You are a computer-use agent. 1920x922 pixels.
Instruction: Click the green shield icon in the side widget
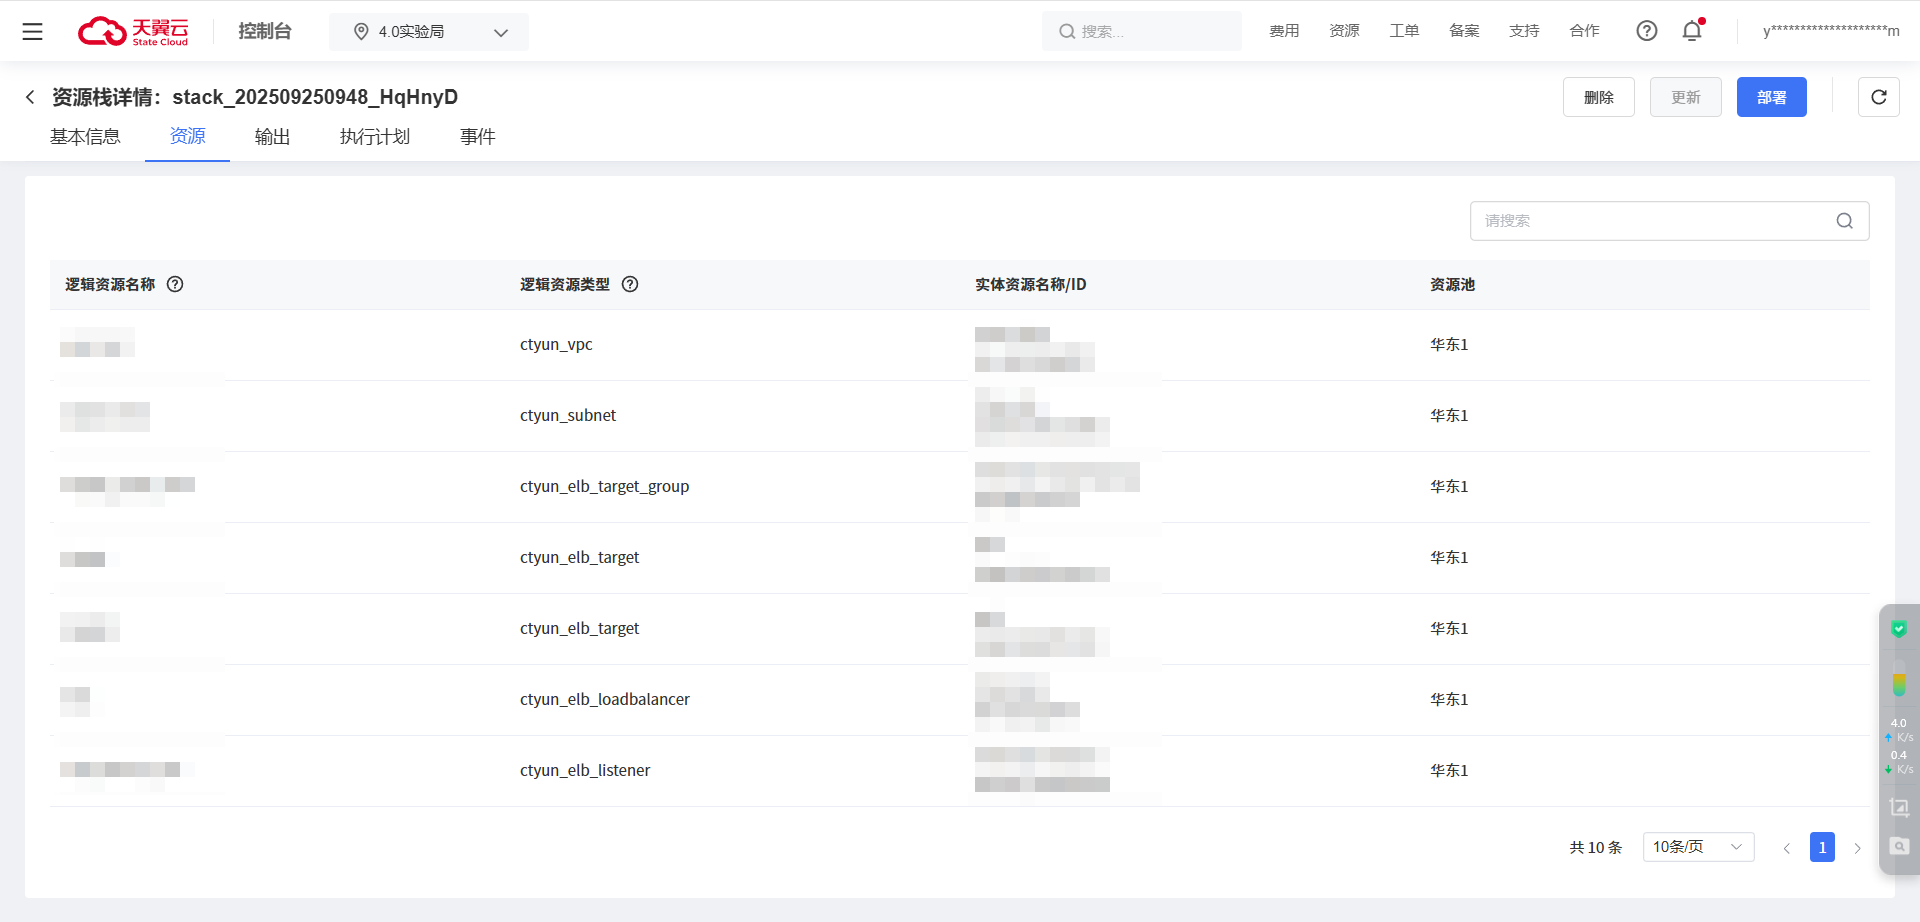click(1898, 629)
